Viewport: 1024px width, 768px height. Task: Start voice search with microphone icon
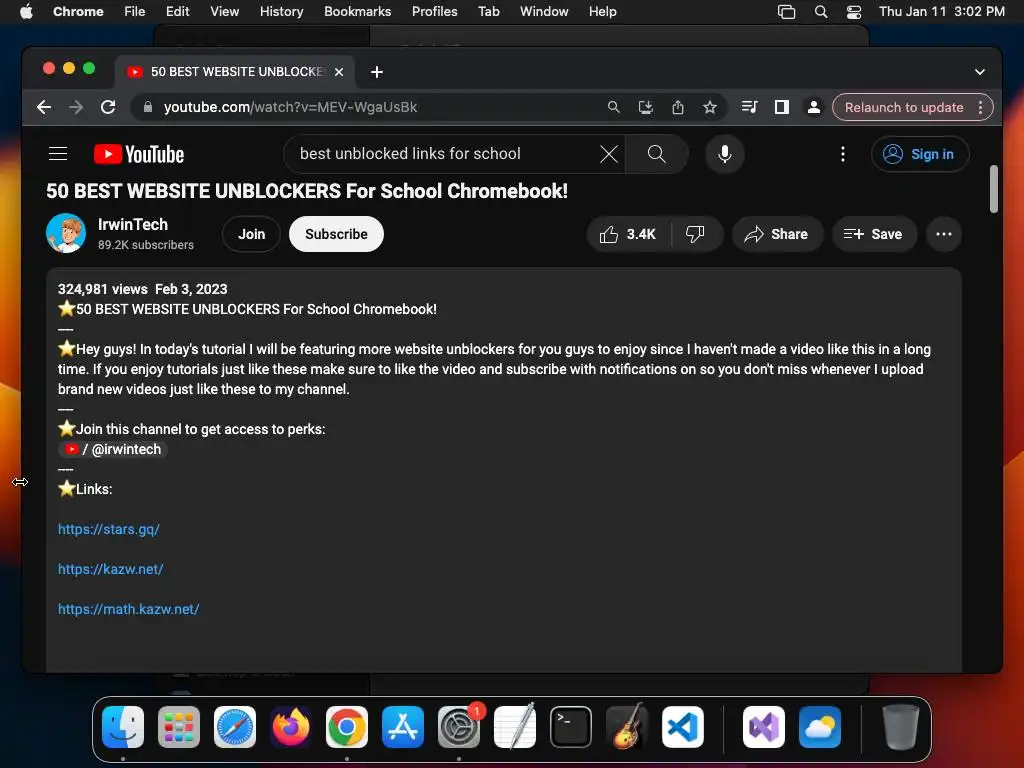click(x=724, y=154)
